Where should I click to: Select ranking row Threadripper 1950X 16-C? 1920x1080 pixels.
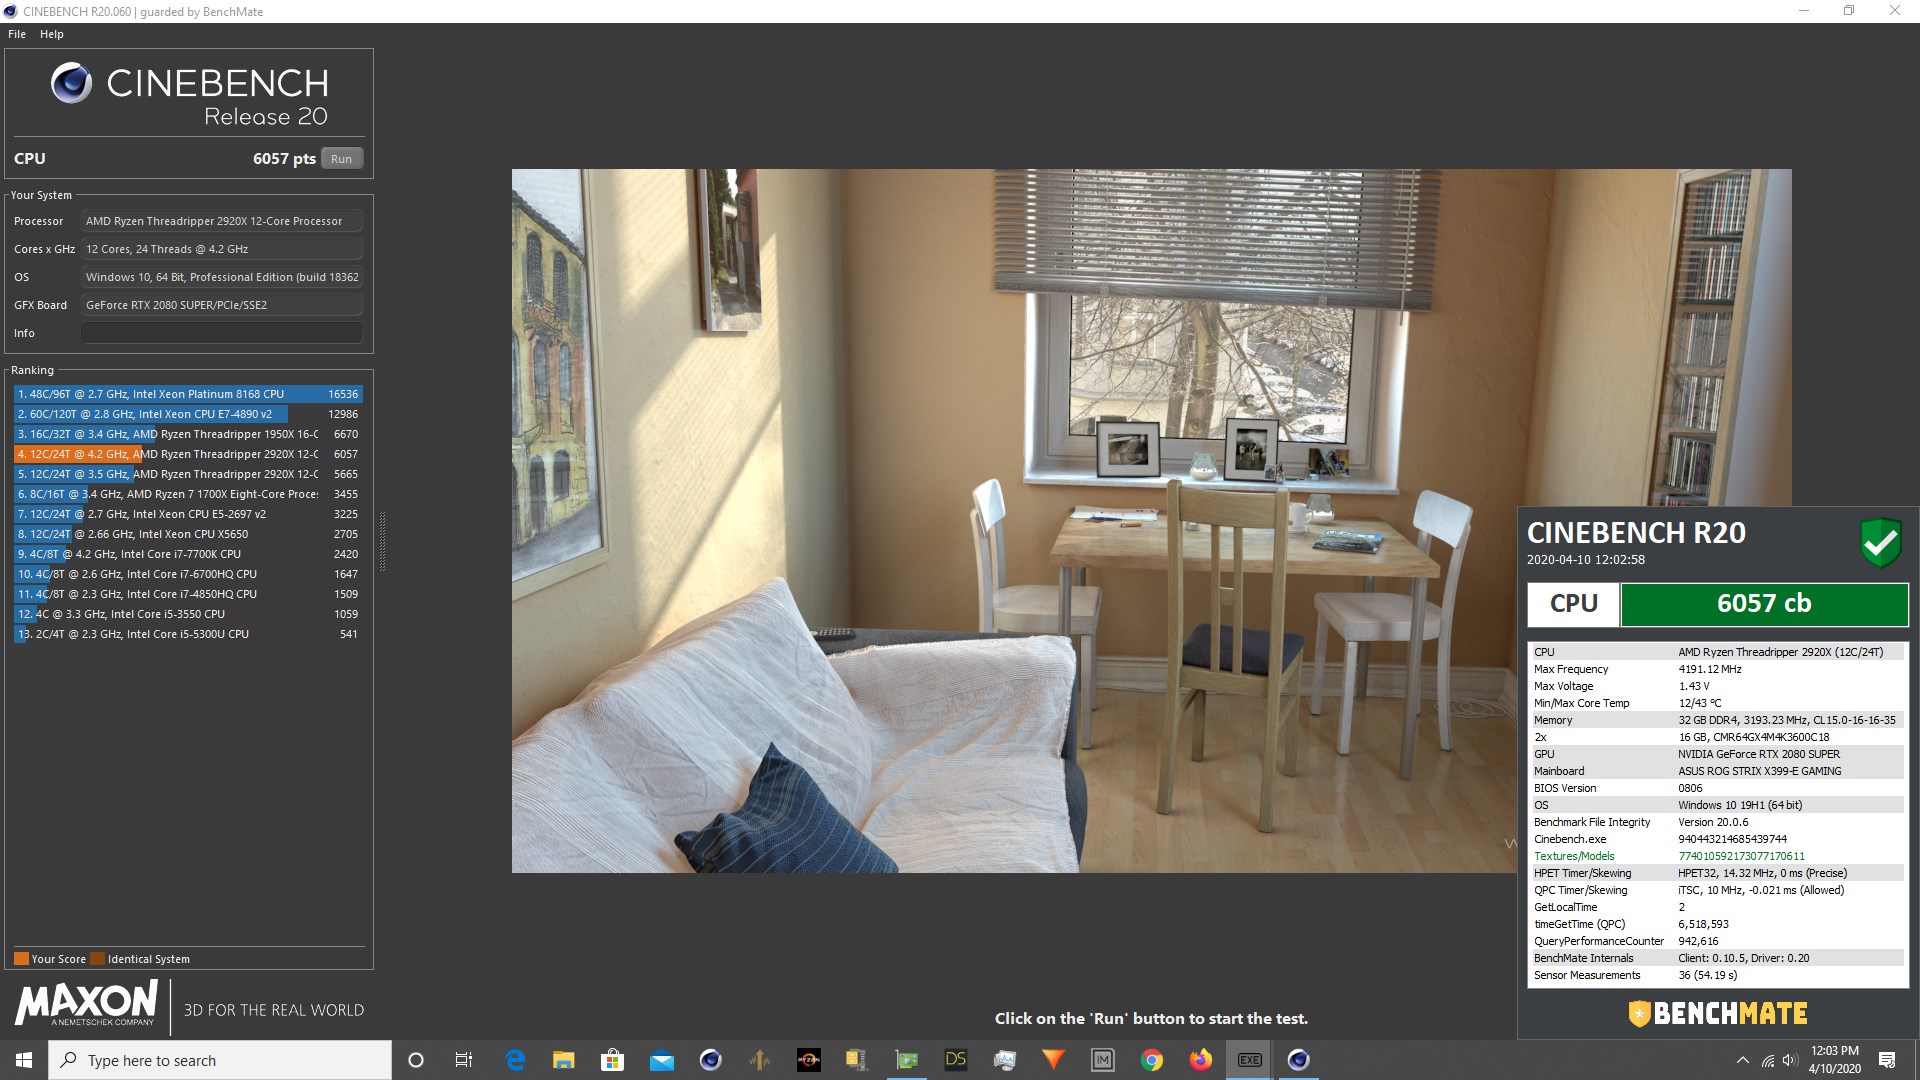point(188,434)
